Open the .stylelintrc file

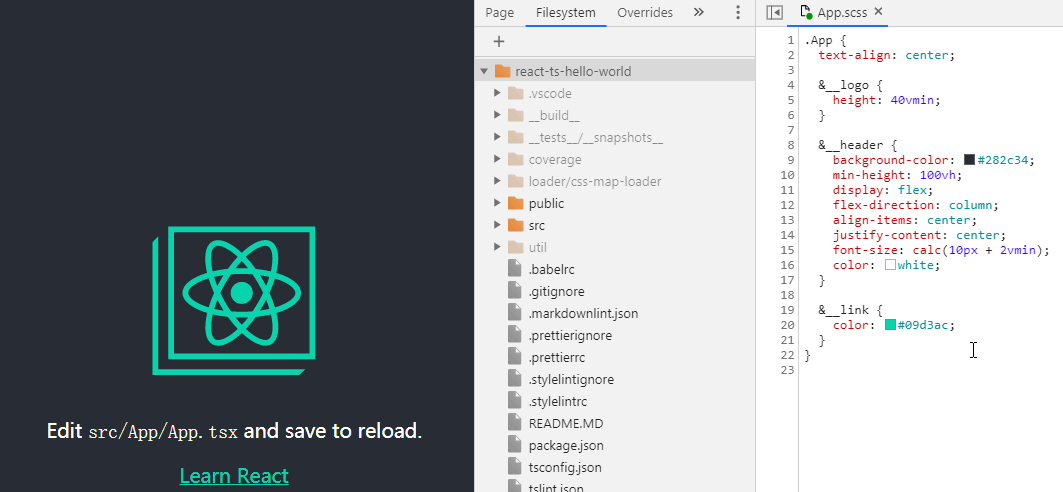pyautogui.click(x=558, y=401)
